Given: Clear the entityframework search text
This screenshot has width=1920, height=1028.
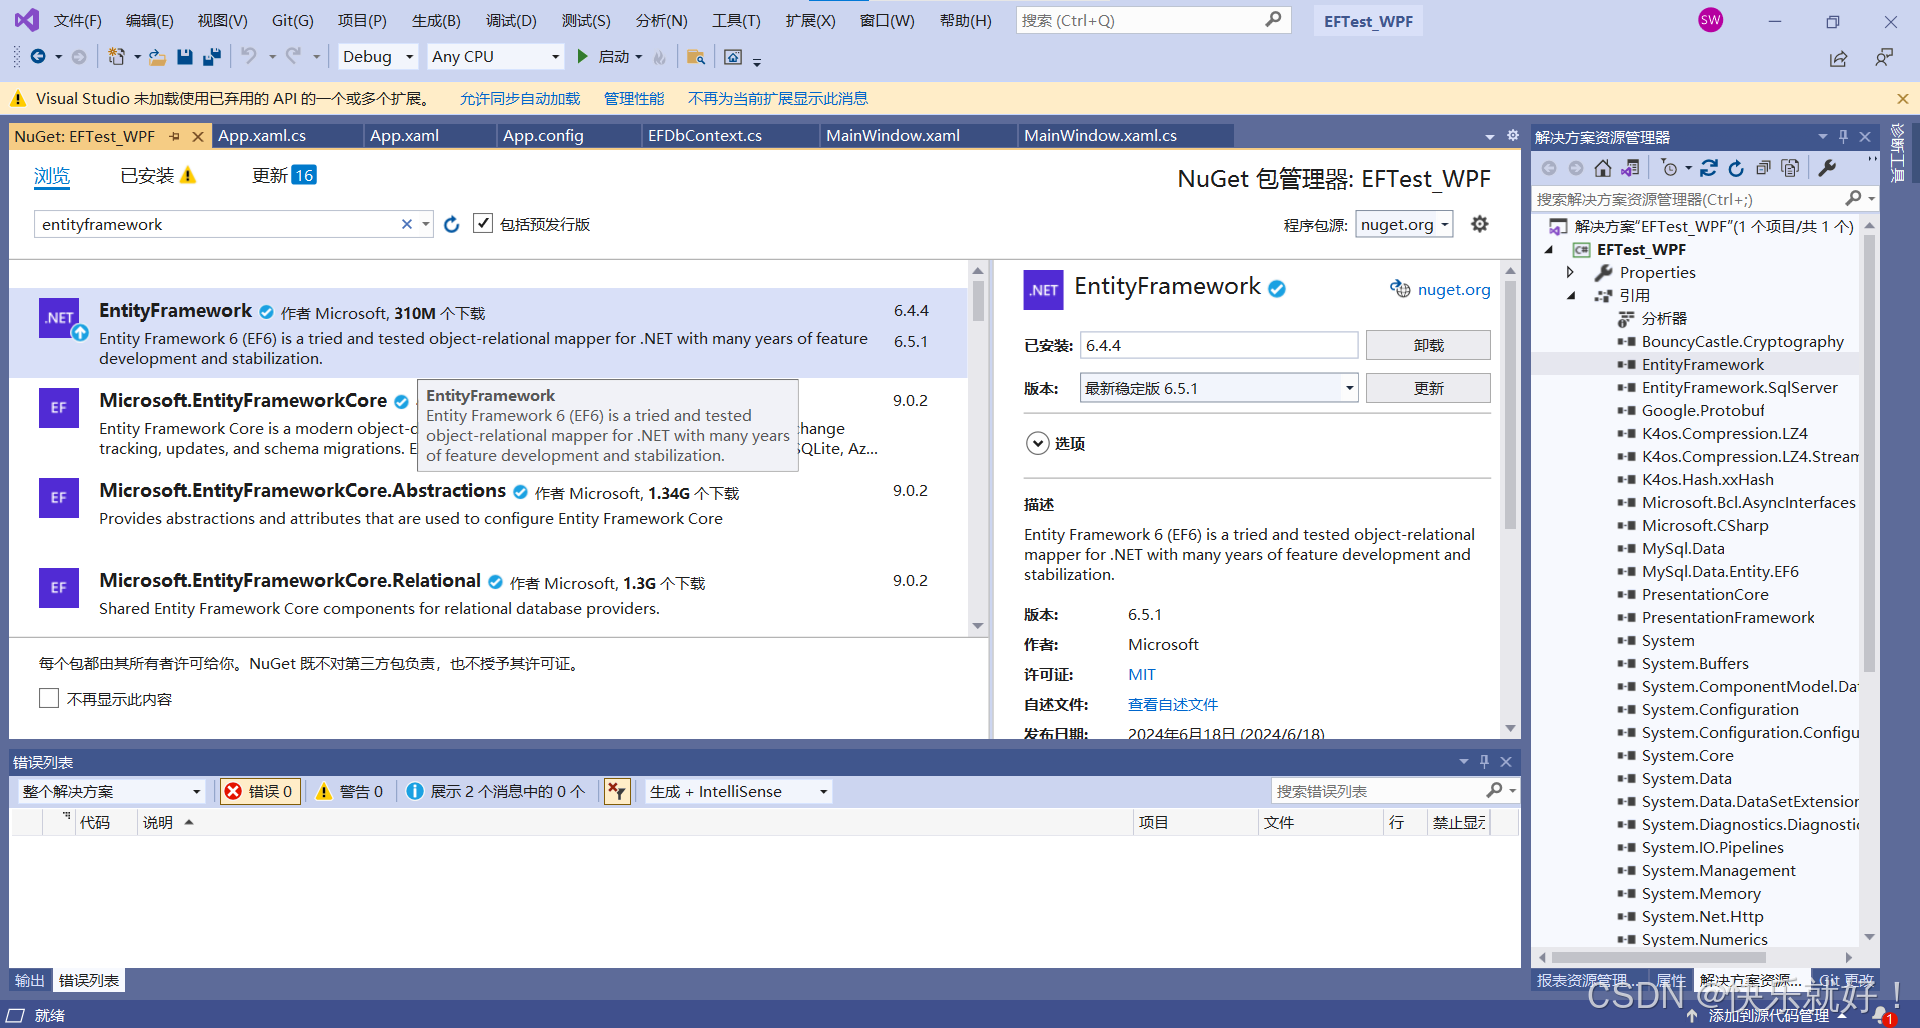Looking at the screenshot, I should coord(407,224).
